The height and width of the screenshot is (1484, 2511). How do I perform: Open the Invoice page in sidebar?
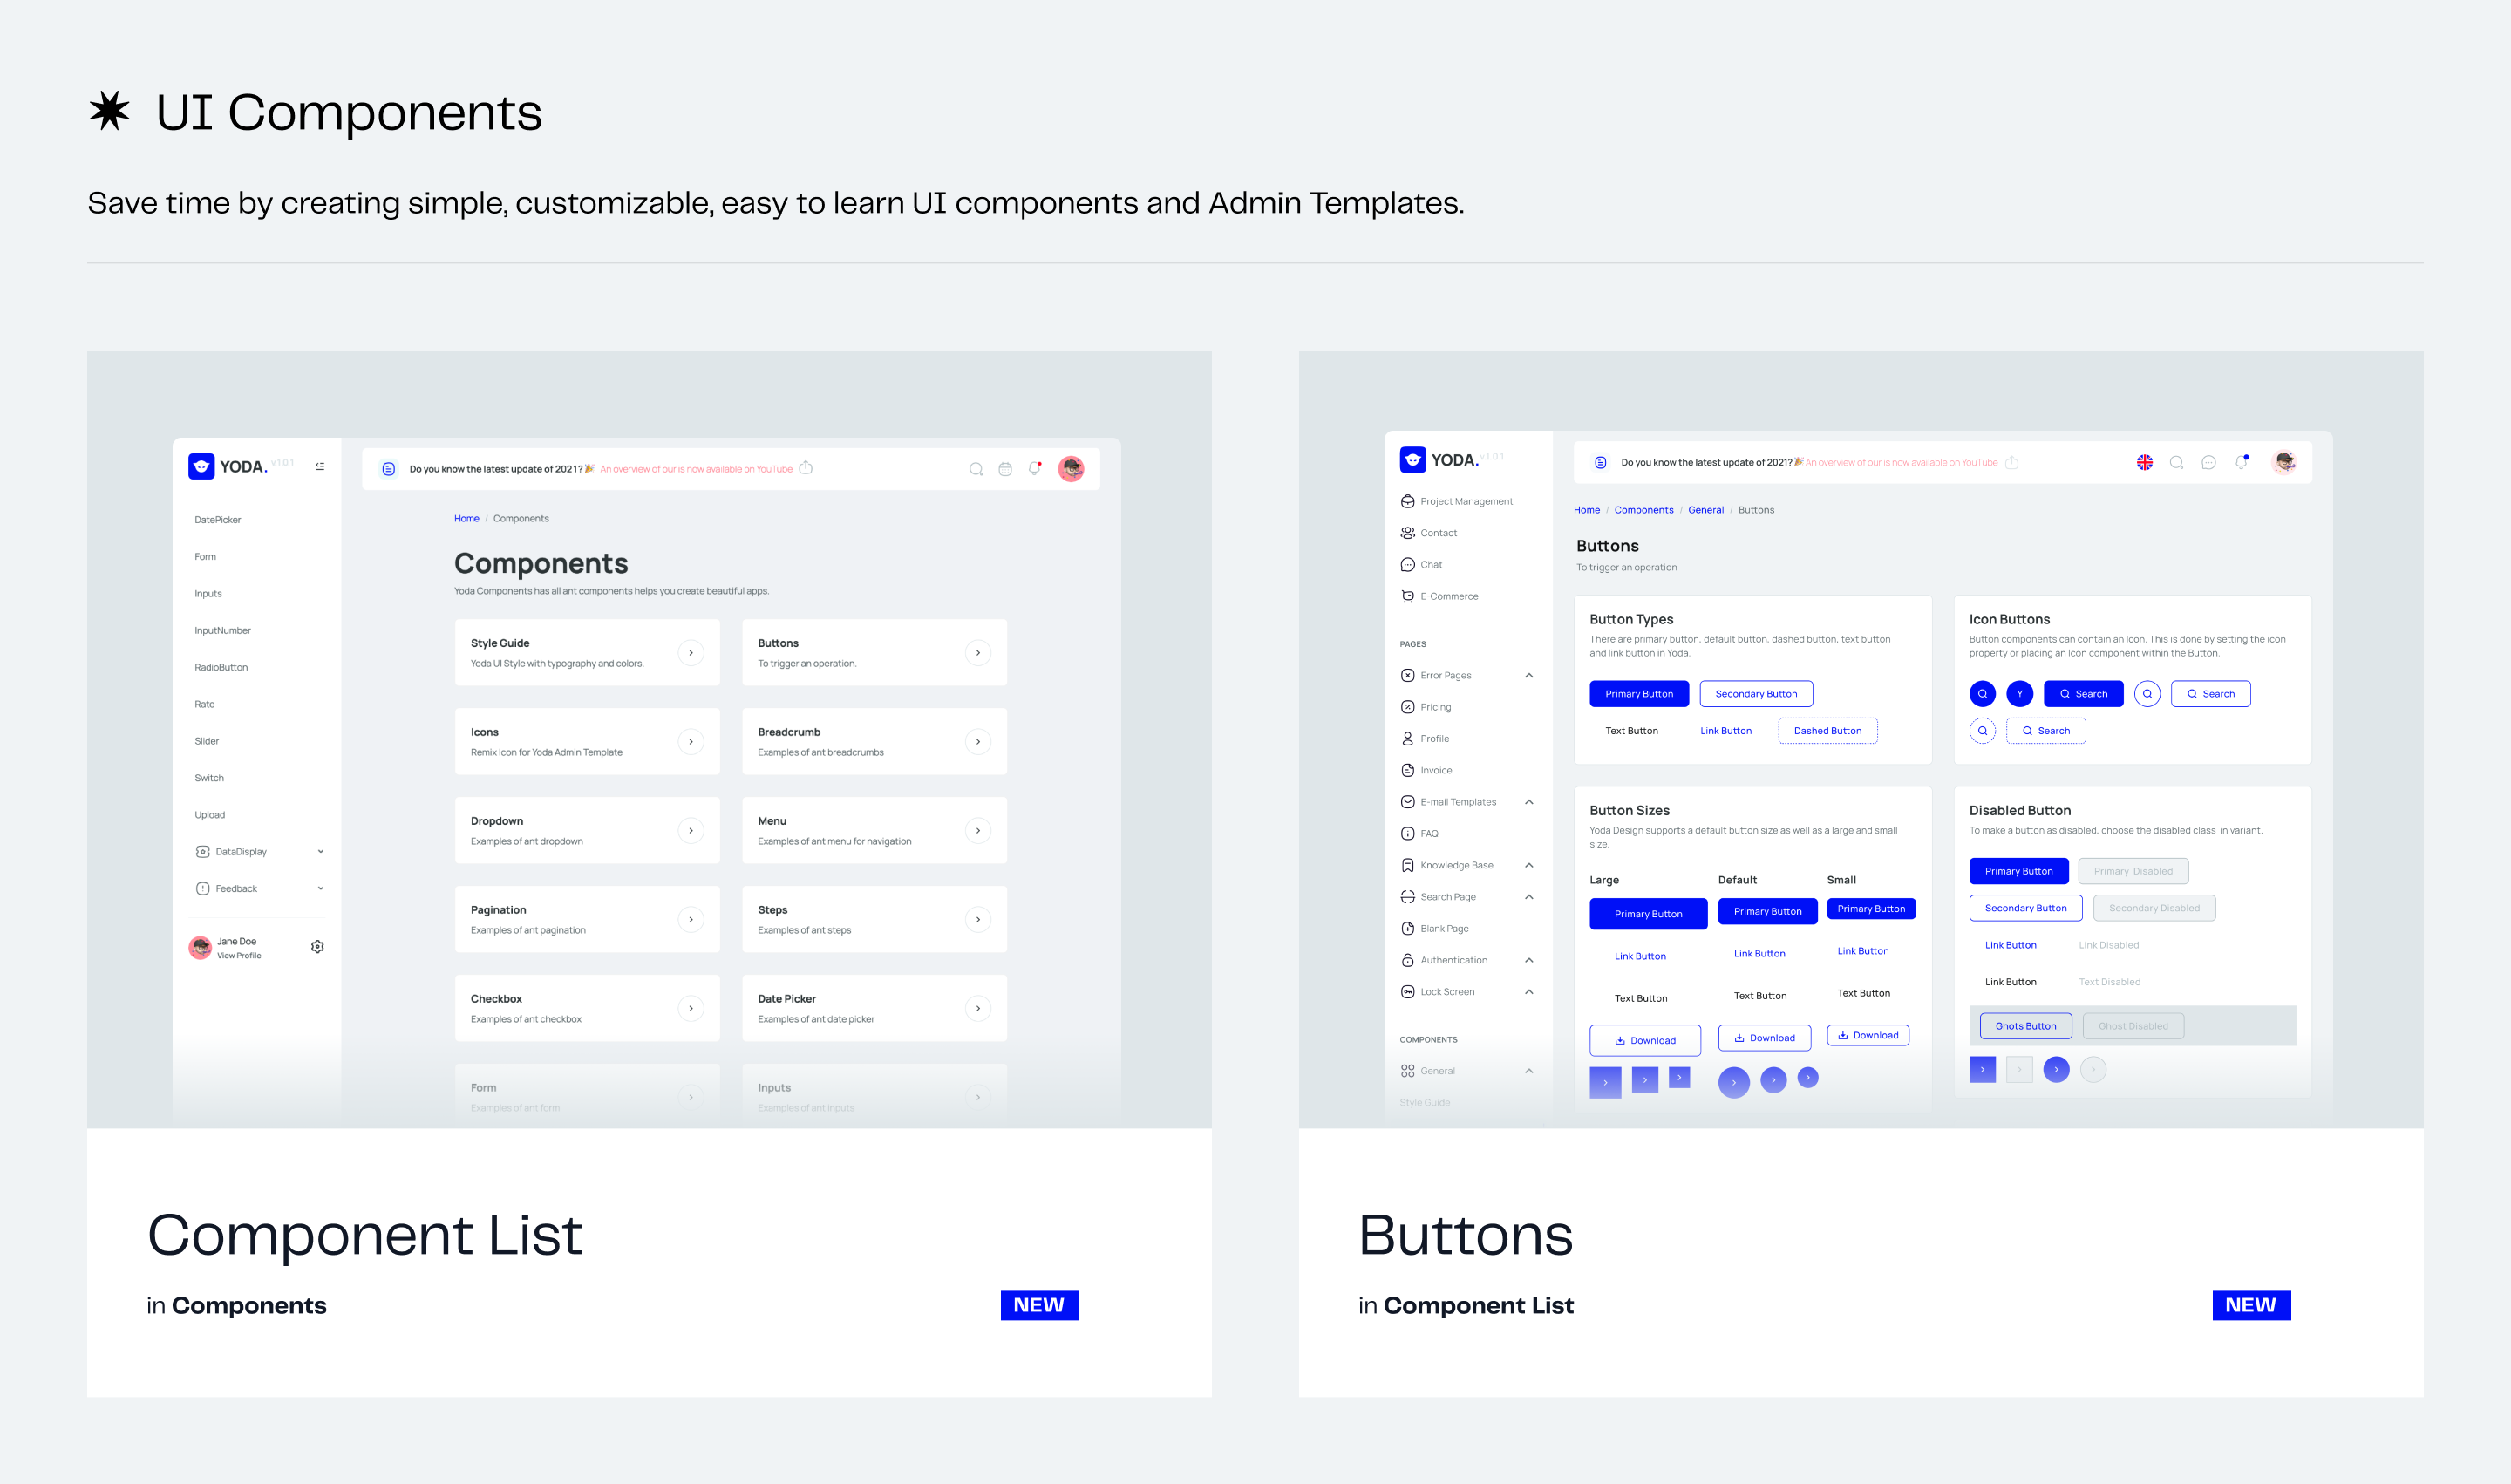[1426, 771]
